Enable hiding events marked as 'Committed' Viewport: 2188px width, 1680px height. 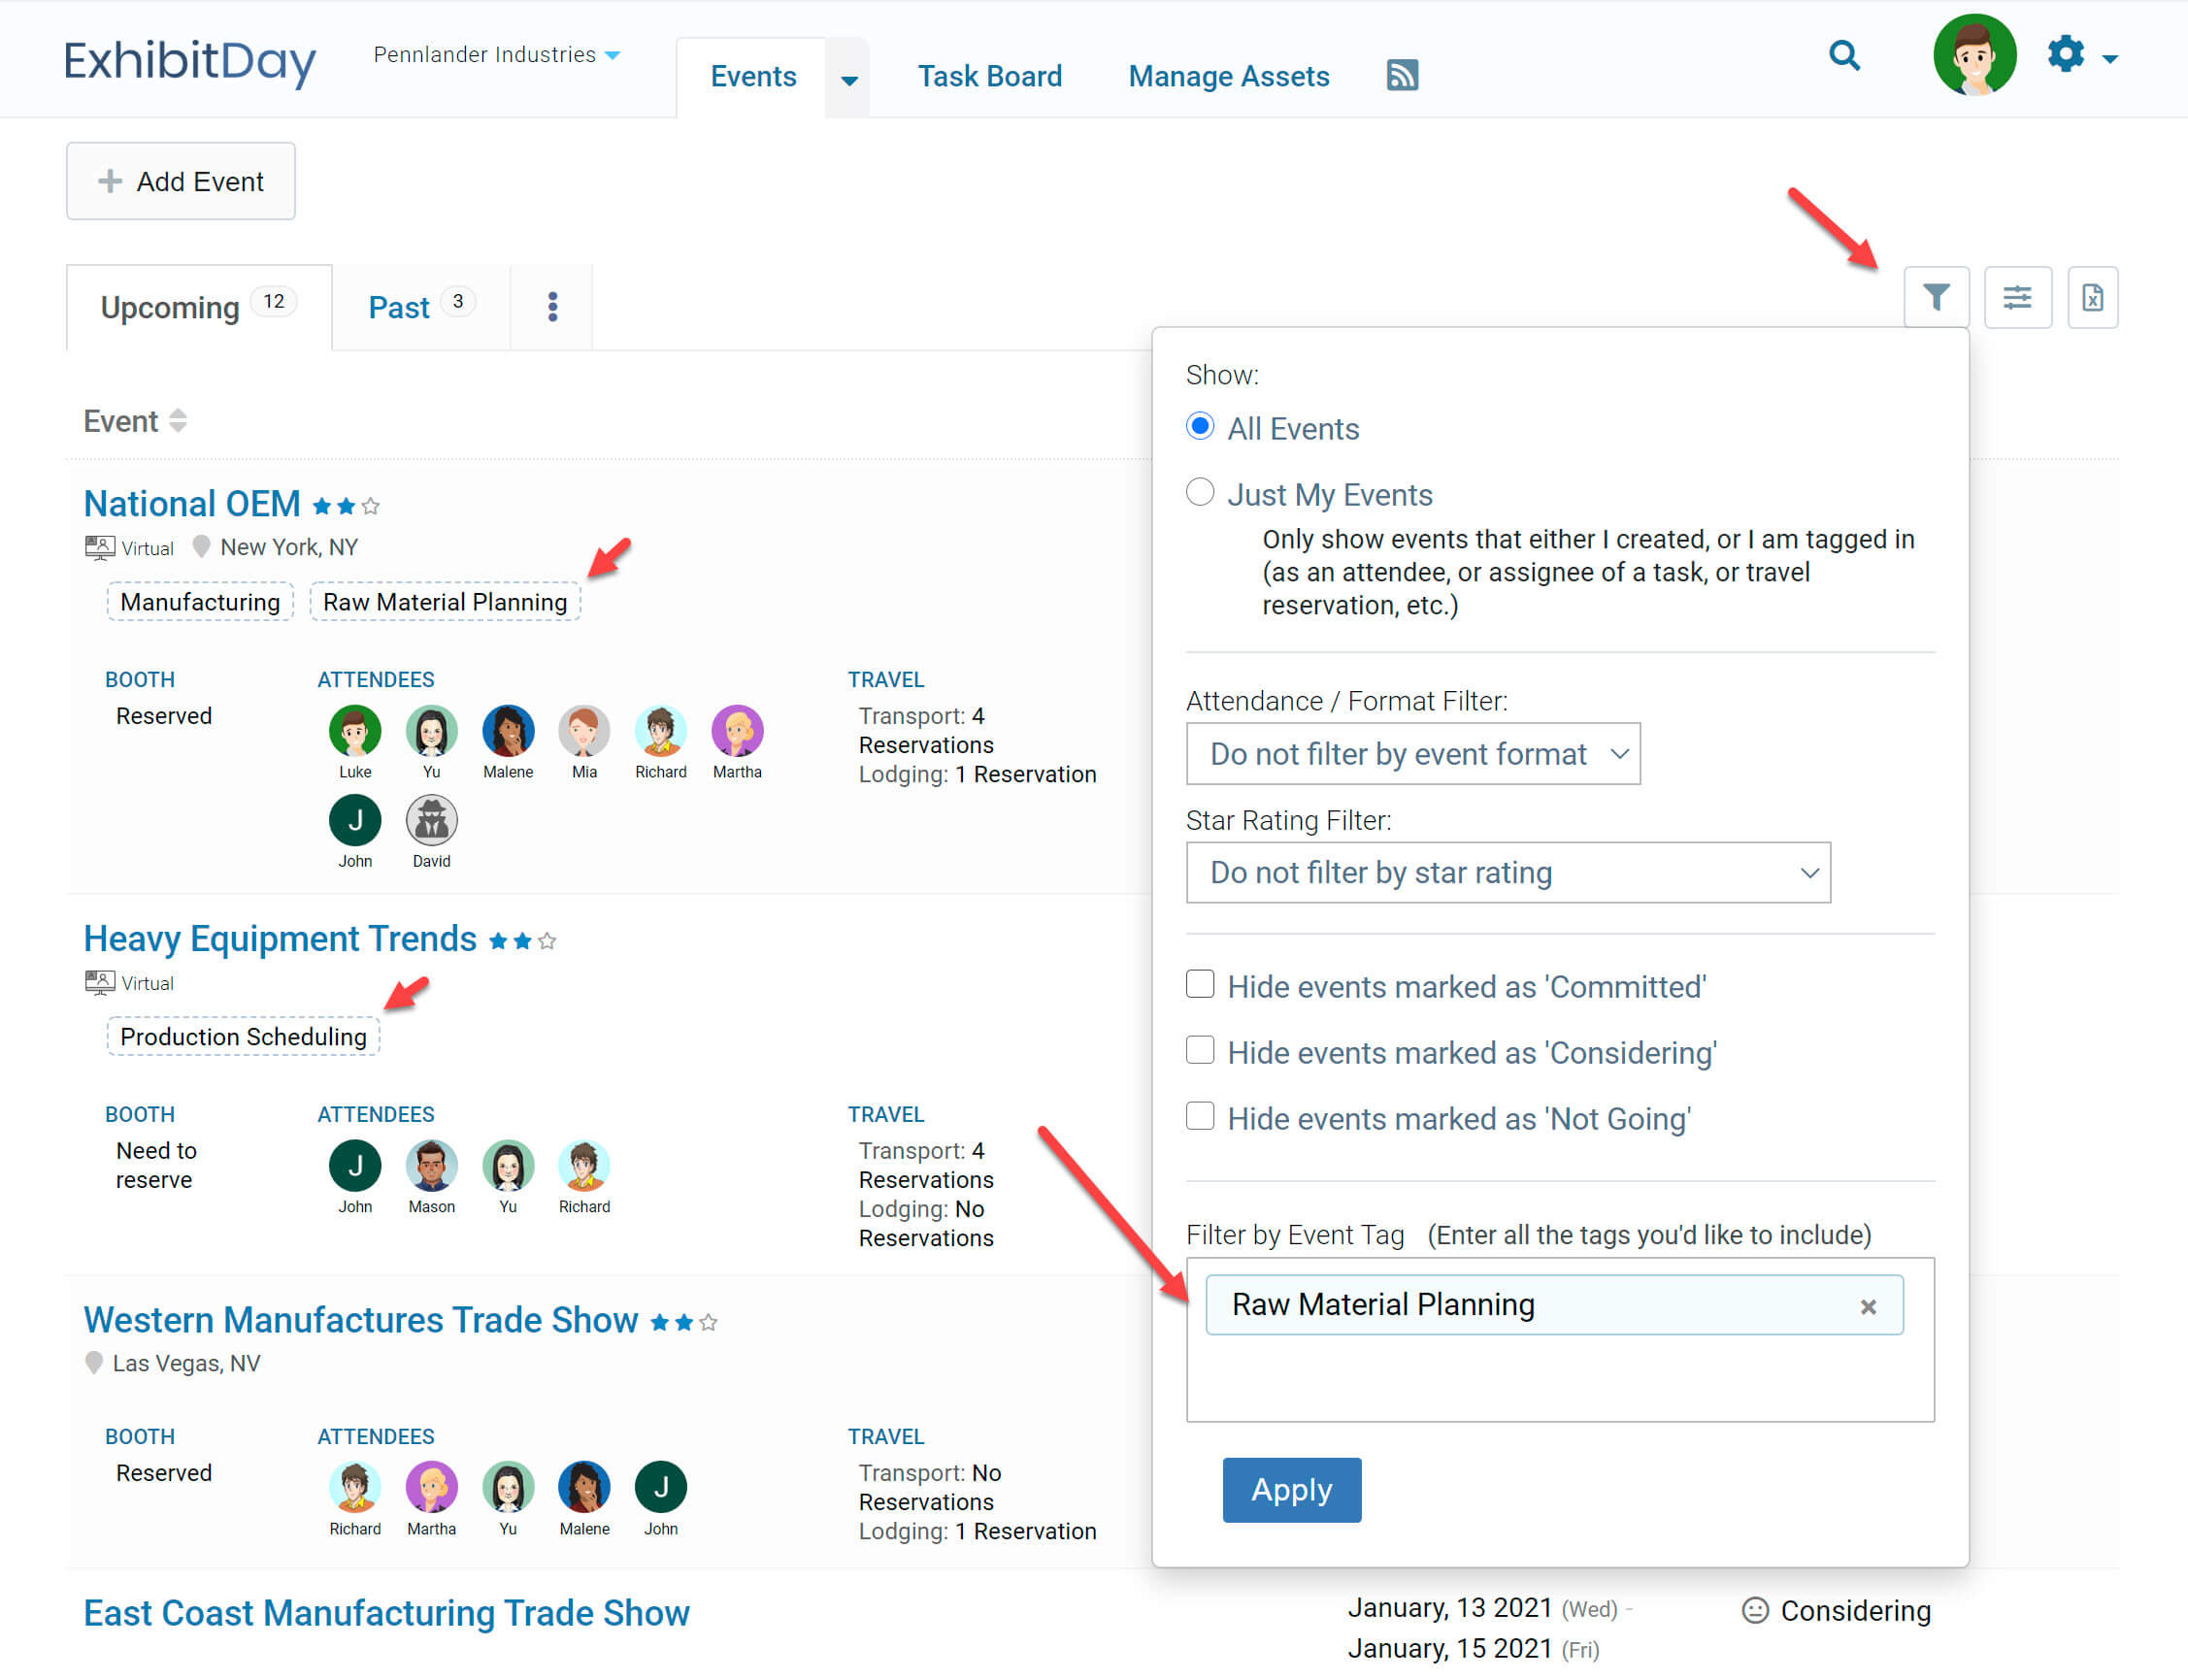[1199, 985]
